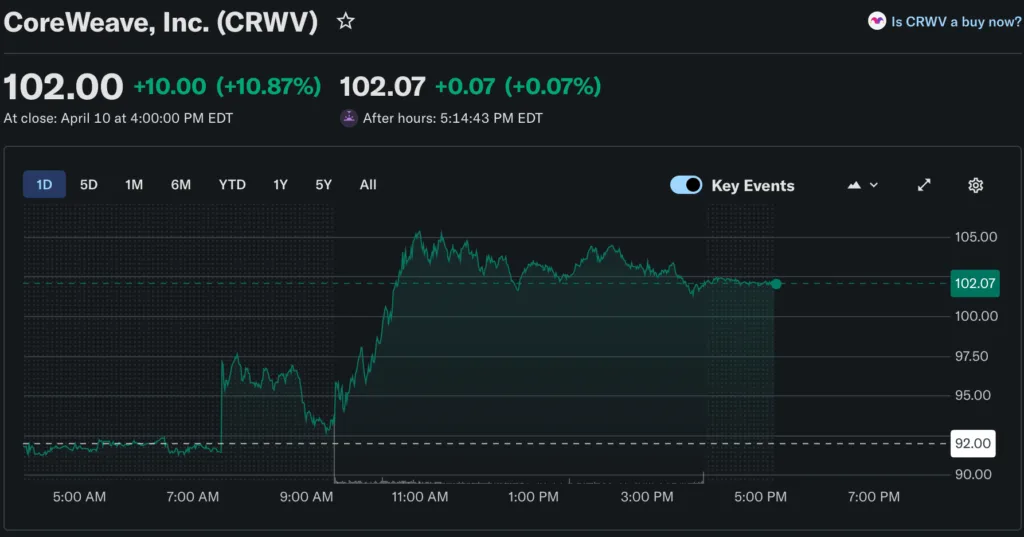The height and width of the screenshot is (537, 1024).
Task: Click the 102.00 closing price value
Action: (x=63, y=87)
